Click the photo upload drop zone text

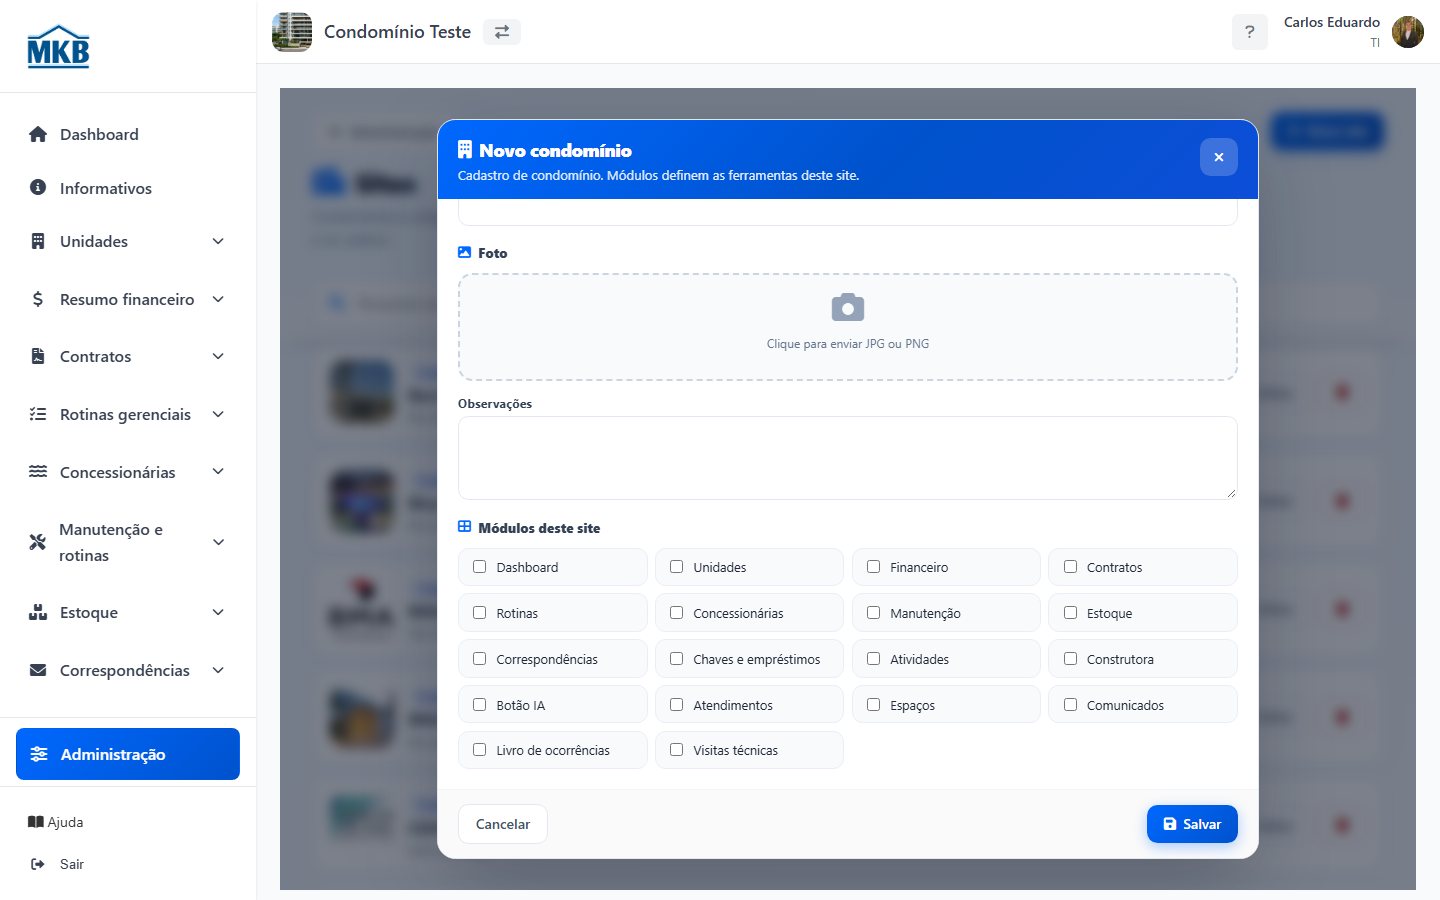tap(848, 344)
